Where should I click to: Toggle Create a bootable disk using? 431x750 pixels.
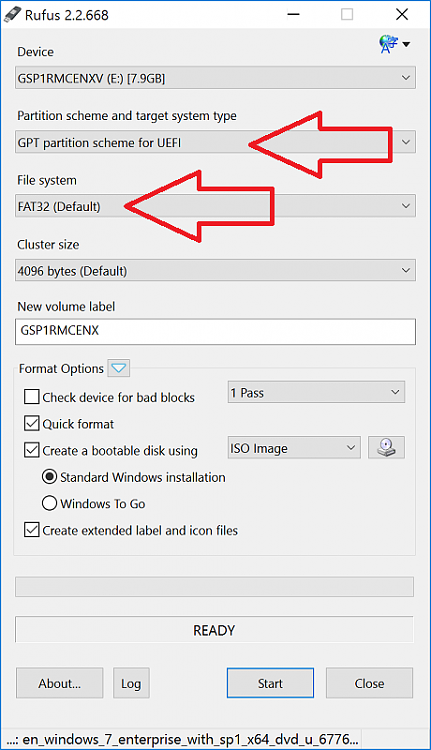pos(32,450)
